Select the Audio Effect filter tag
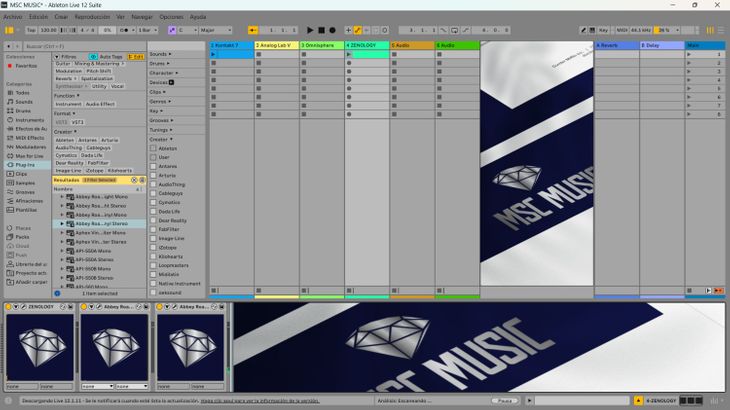 tap(100, 104)
